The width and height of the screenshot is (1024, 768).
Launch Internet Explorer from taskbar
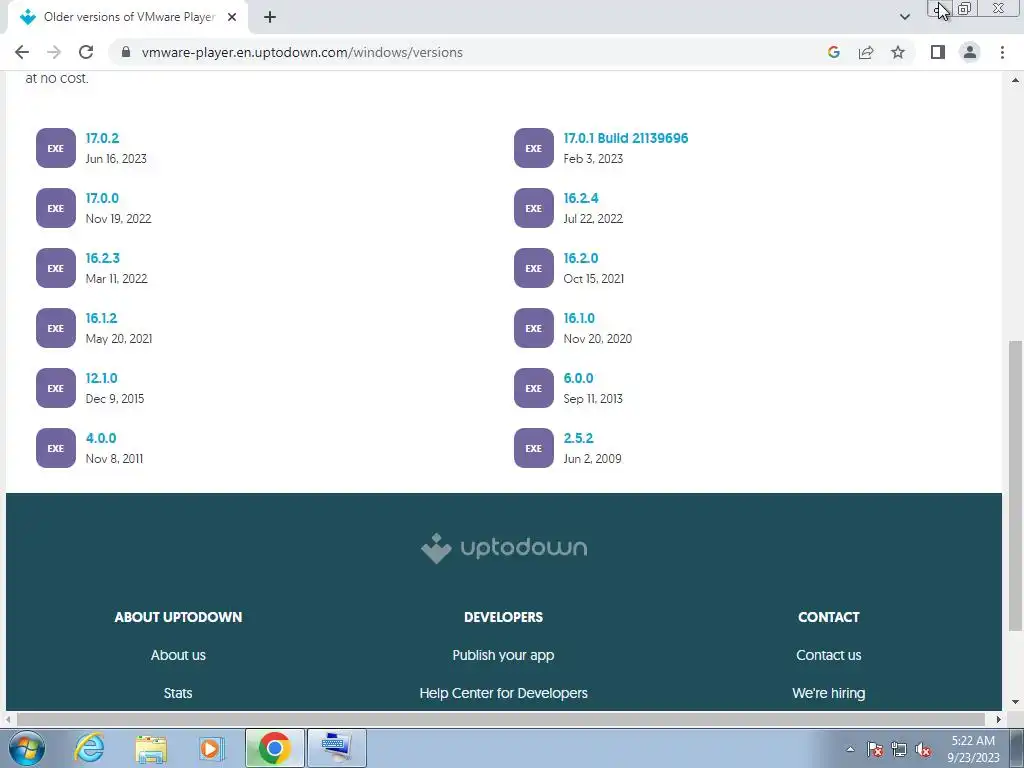89,748
